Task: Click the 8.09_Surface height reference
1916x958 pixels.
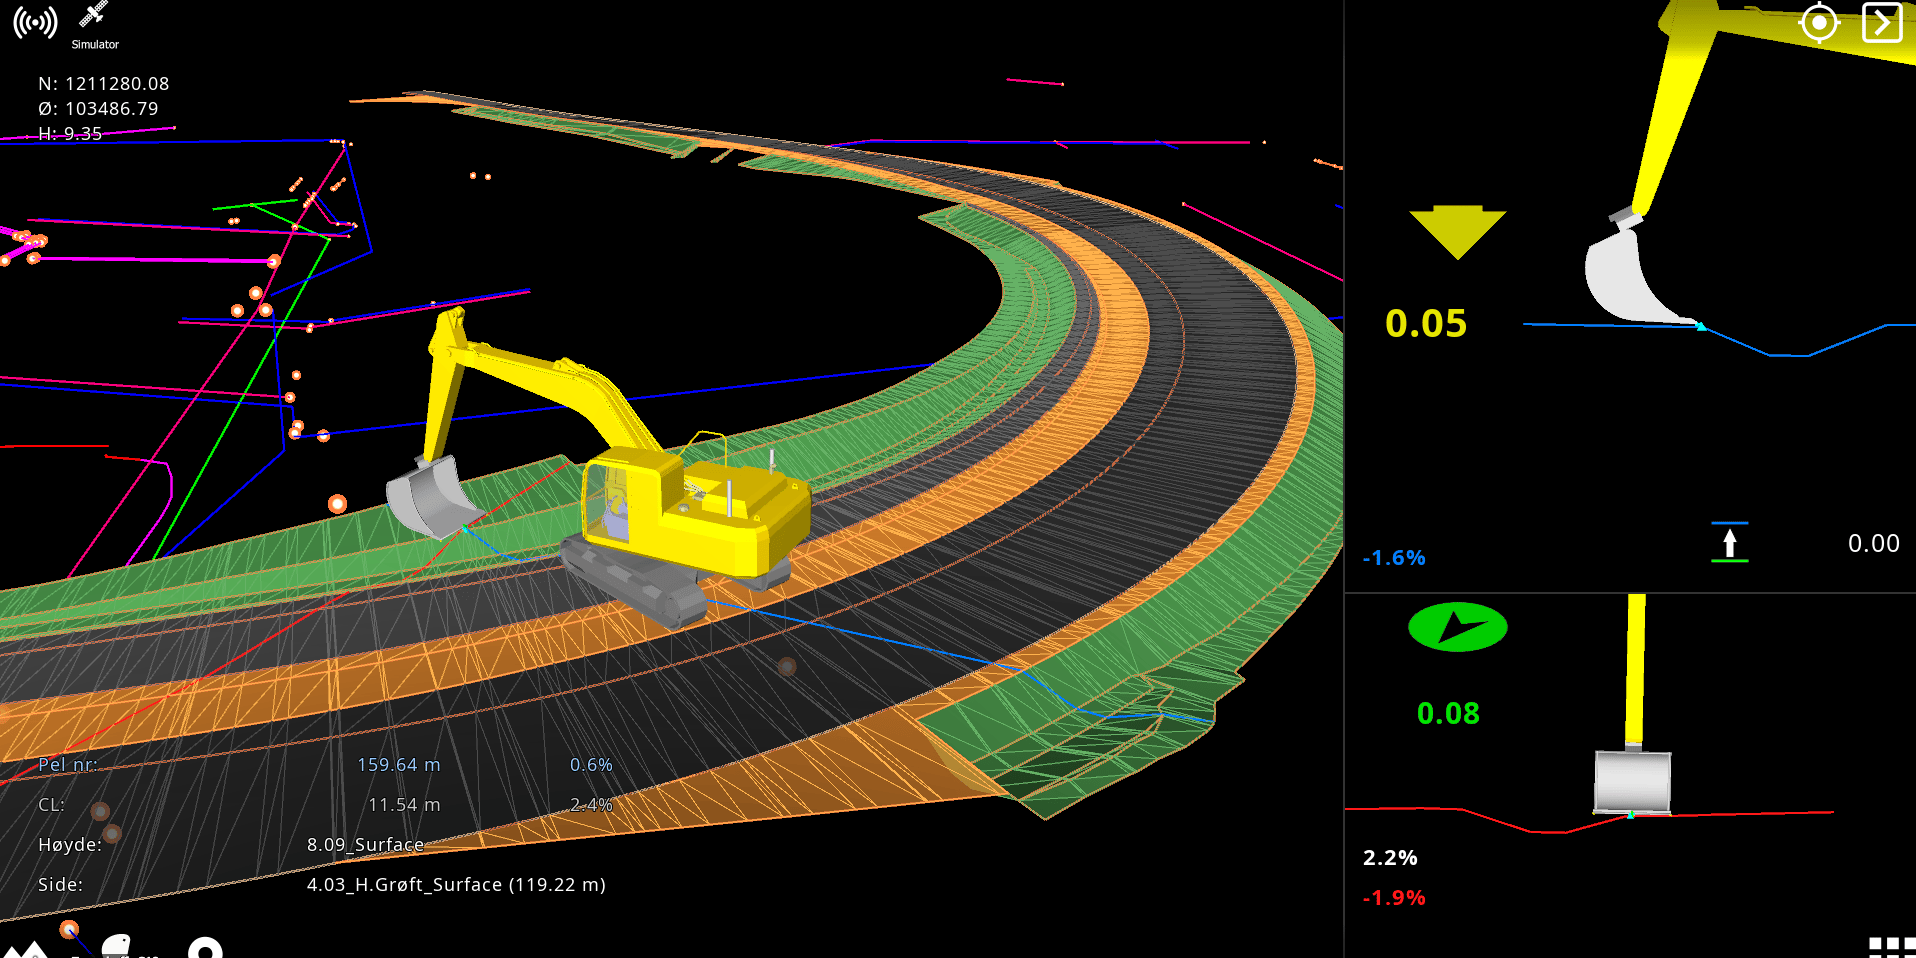Action: tap(365, 845)
